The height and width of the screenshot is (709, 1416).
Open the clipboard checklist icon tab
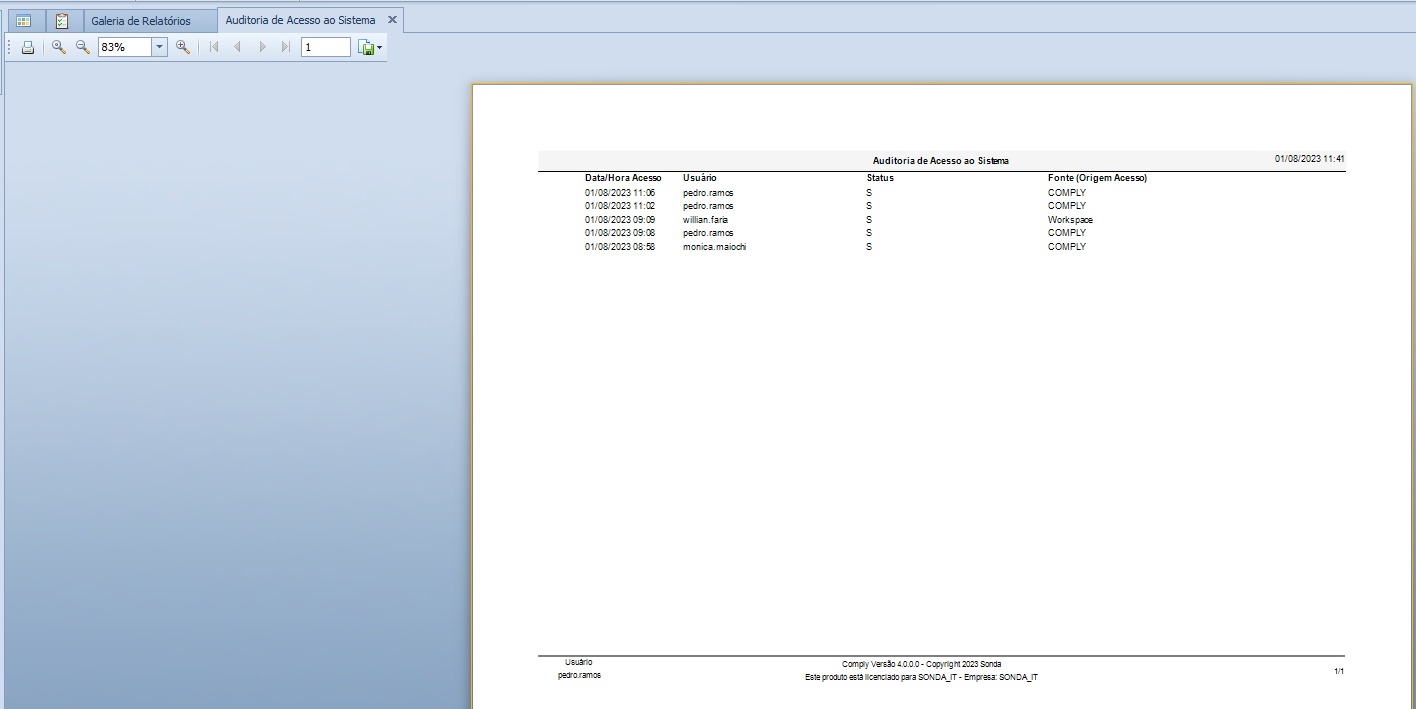[62, 20]
